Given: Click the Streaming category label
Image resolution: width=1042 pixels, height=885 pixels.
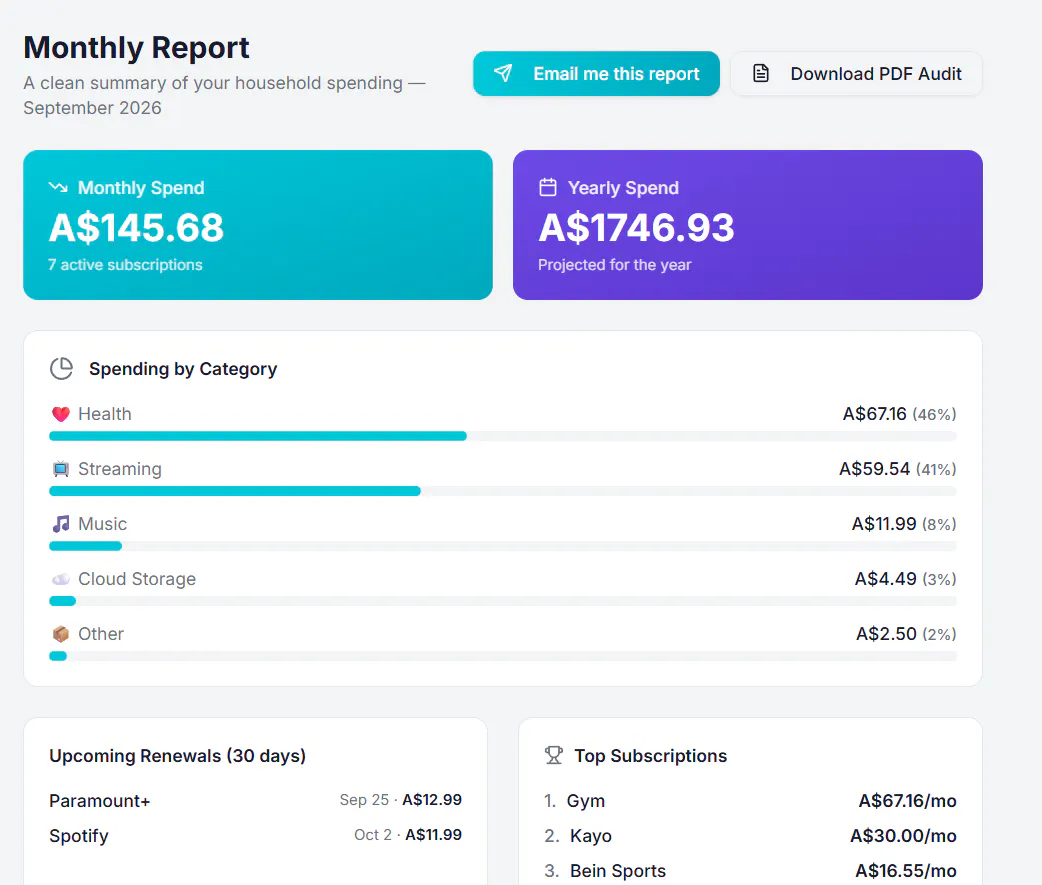Looking at the screenshot, I should (120, 469).
